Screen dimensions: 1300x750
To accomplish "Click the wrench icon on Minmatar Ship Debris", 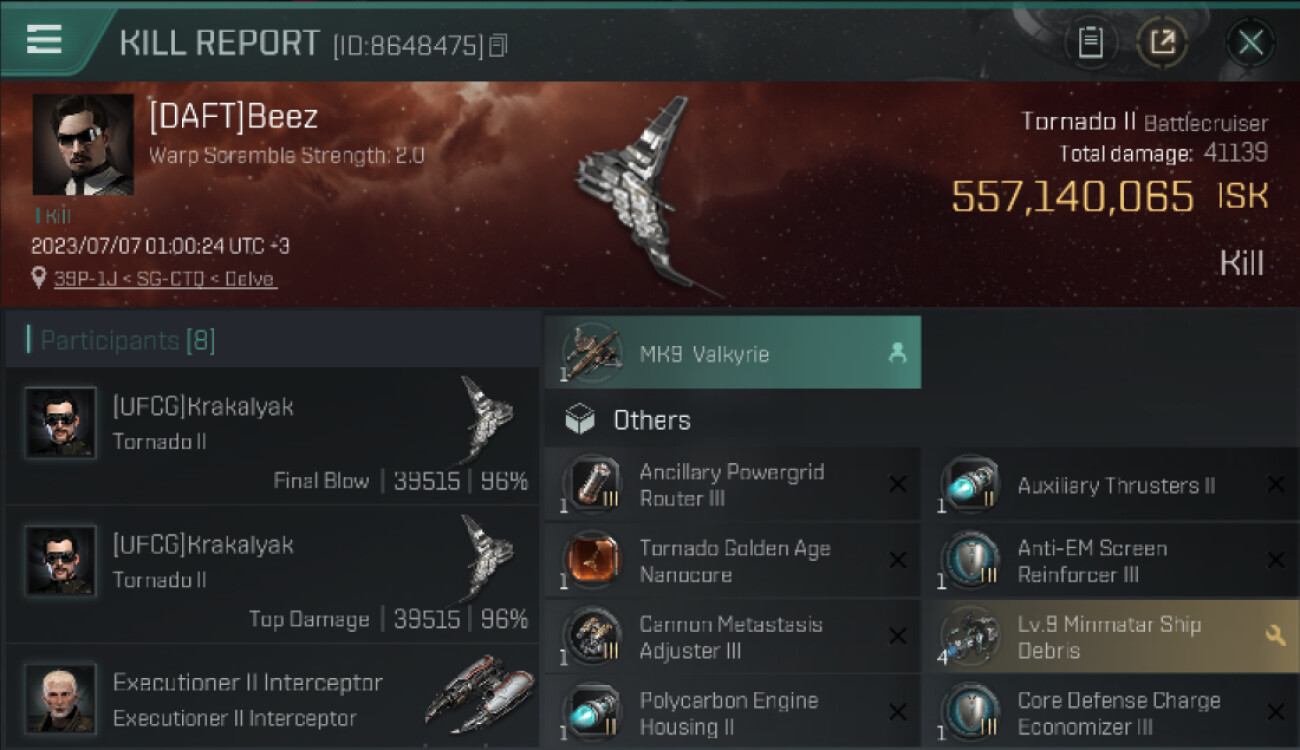I will pos(1275,636).
